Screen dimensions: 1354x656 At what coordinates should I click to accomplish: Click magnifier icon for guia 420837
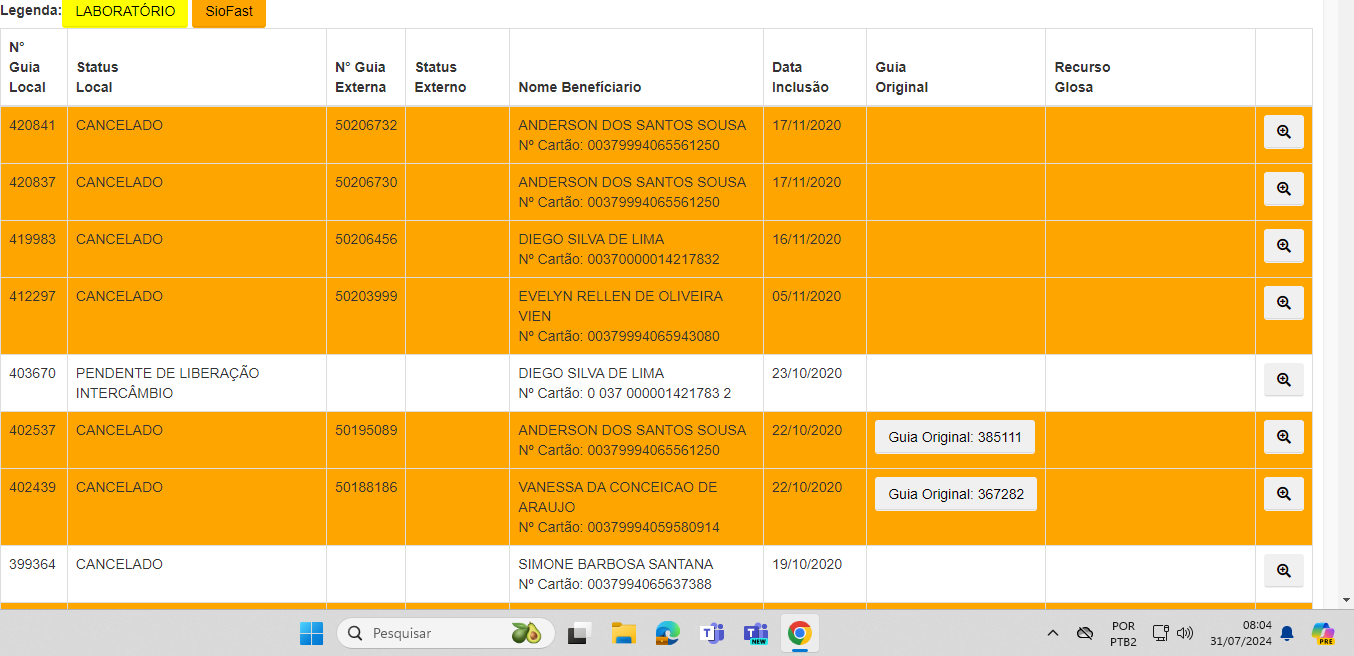[1283, 189]
